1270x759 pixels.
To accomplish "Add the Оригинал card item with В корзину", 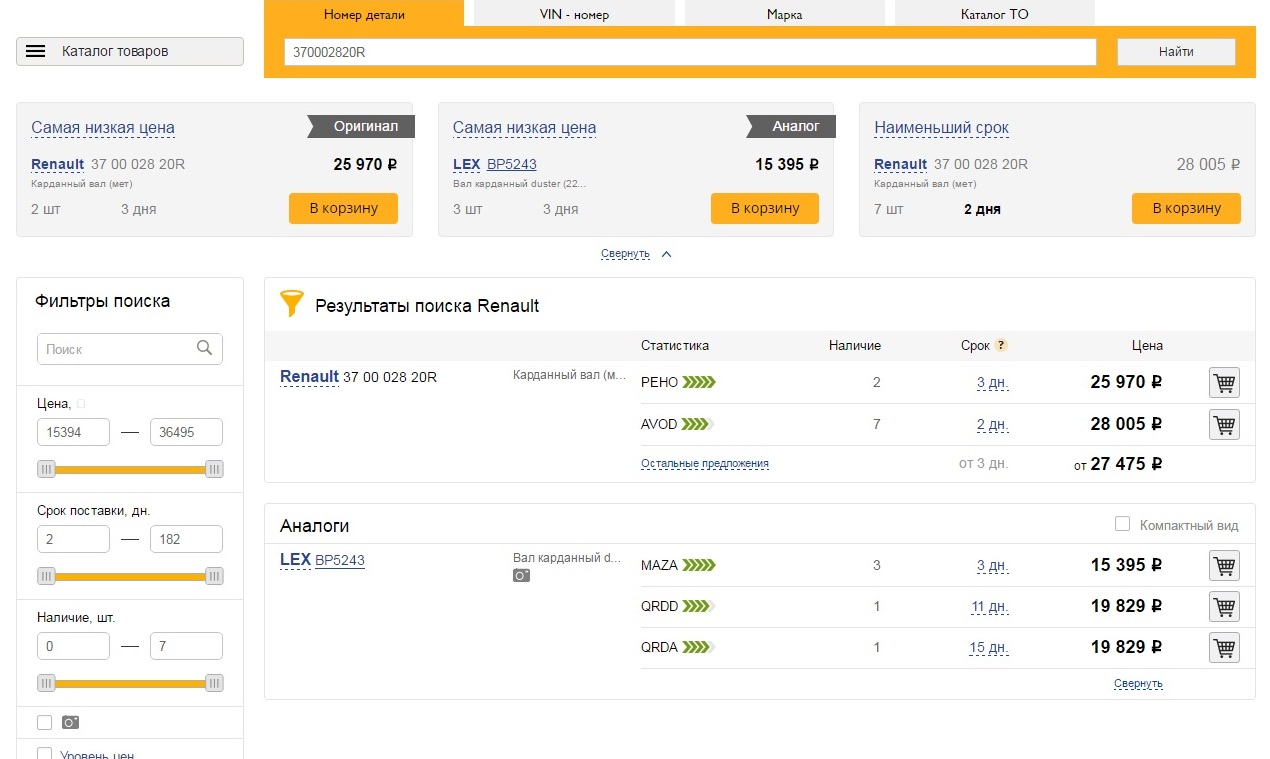I will coord(343,208).
